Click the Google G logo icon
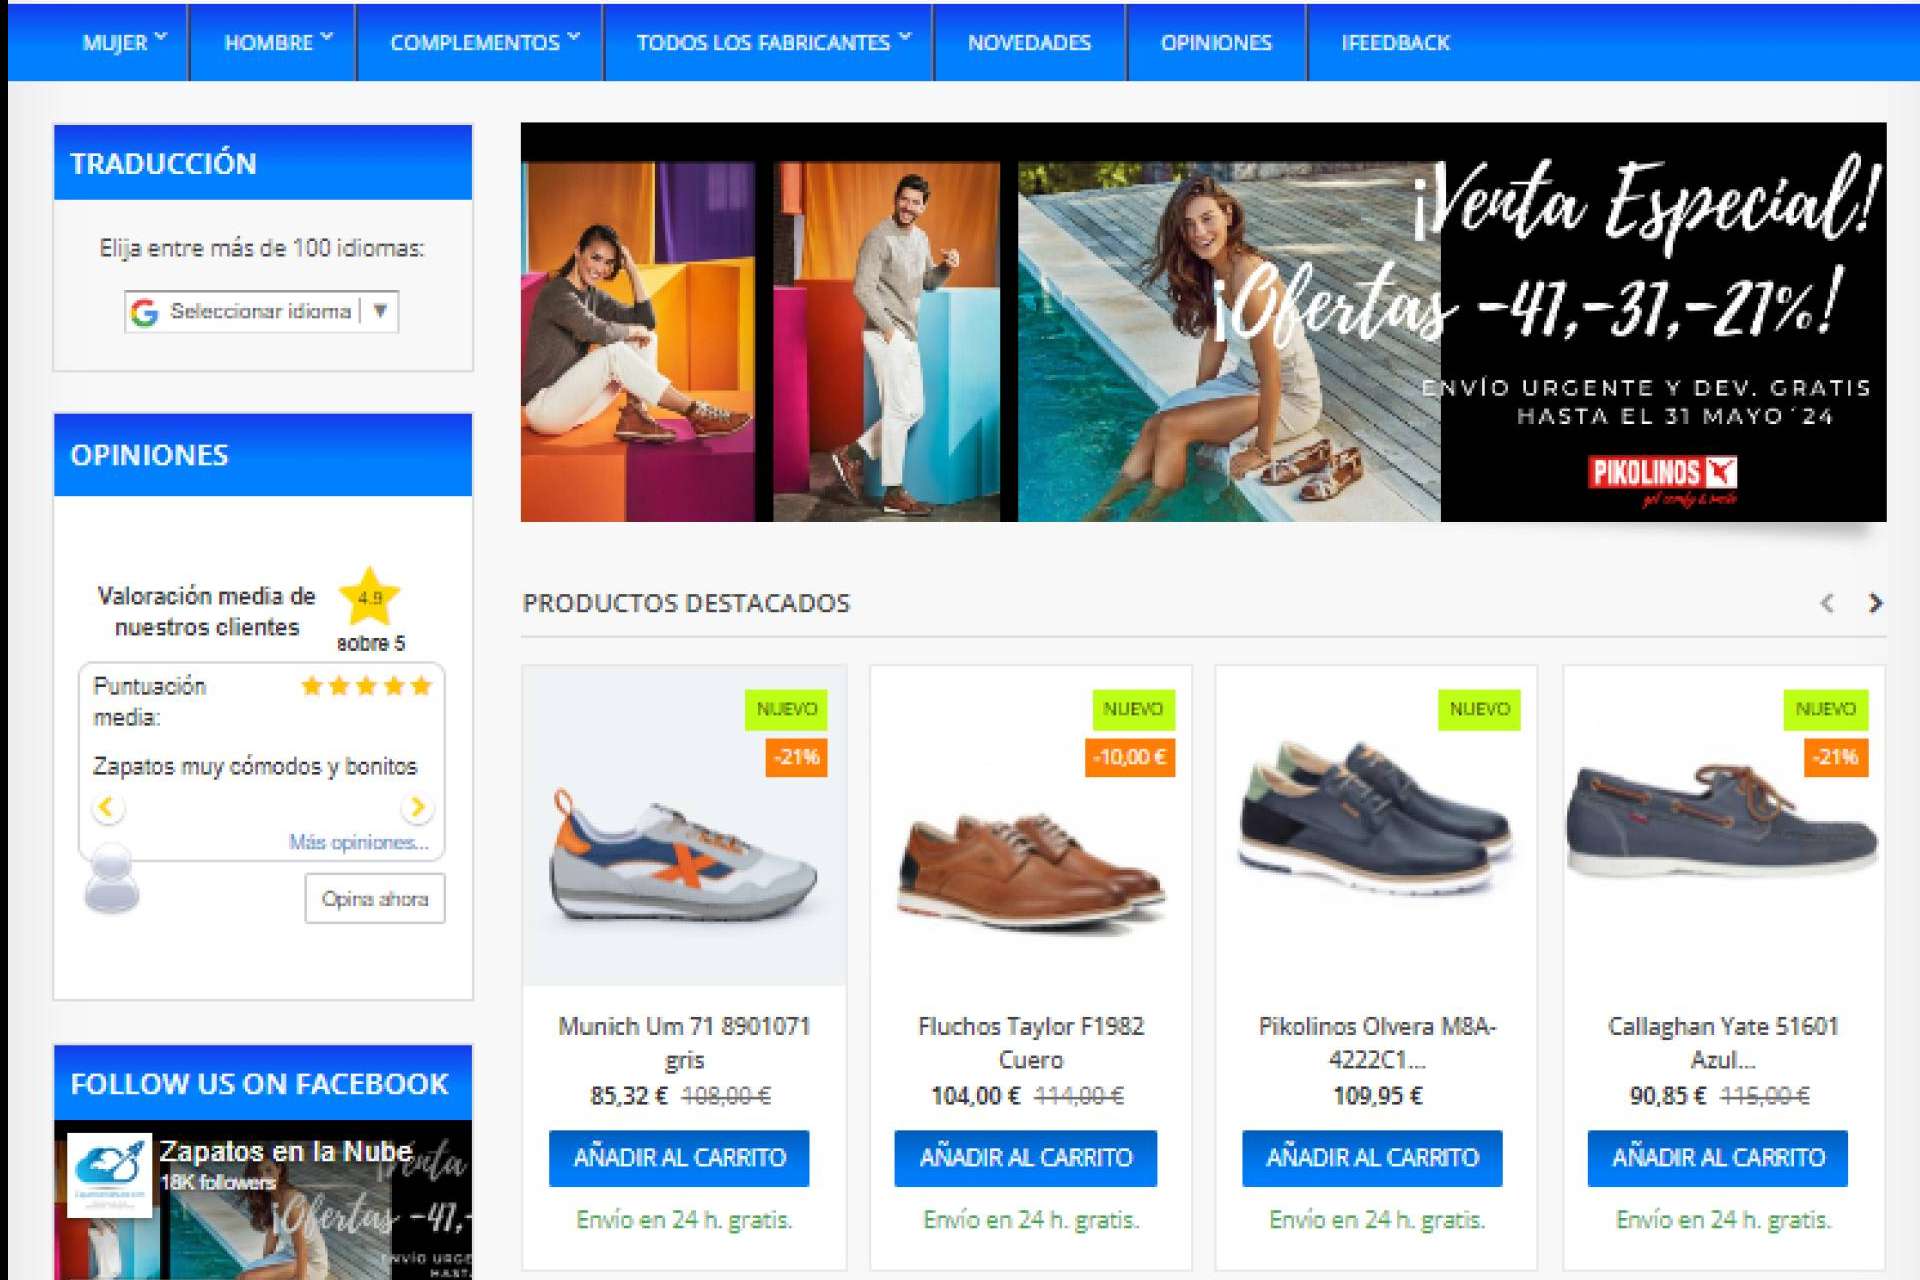Viewport: 1920px width, 1280px height. (x=145, y=312)
